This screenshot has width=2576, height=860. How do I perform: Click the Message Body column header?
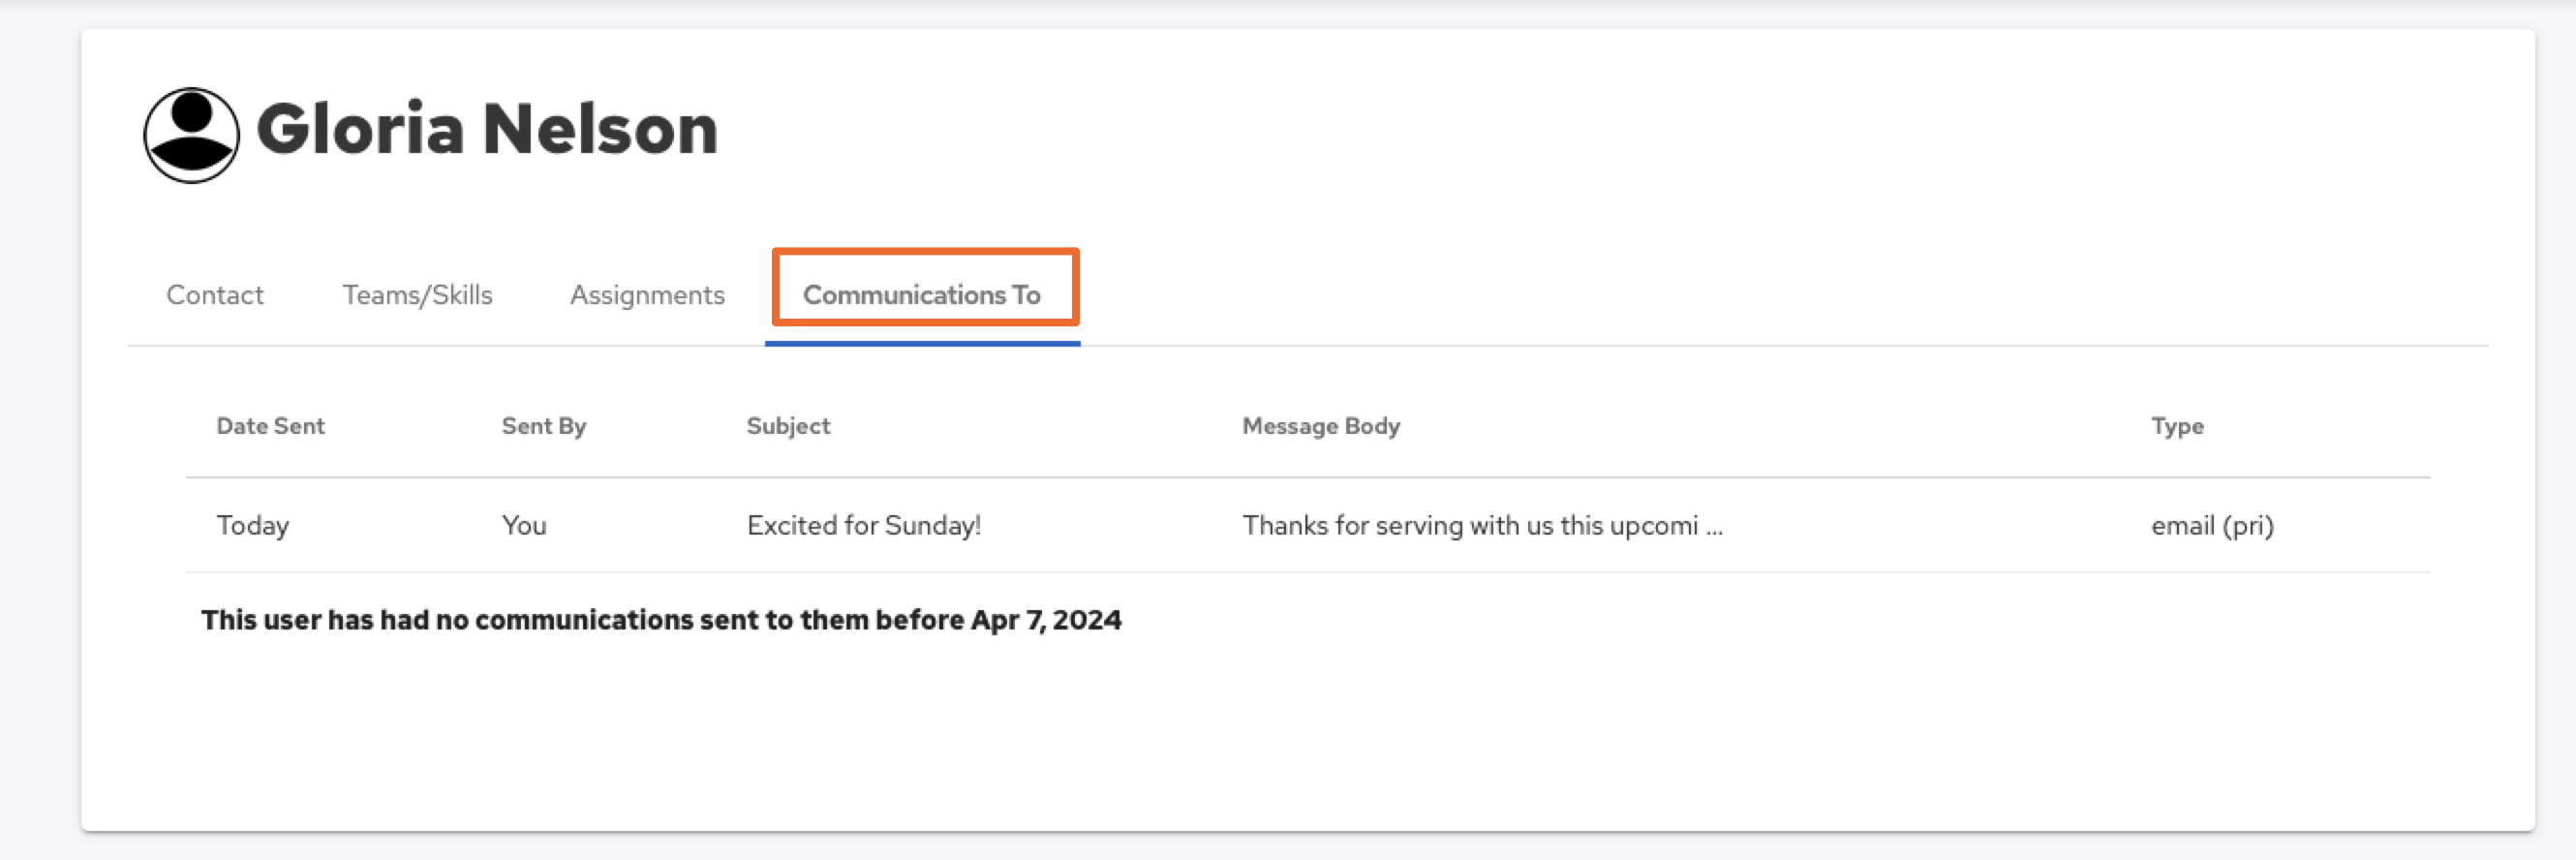[x=1320, y=426]
